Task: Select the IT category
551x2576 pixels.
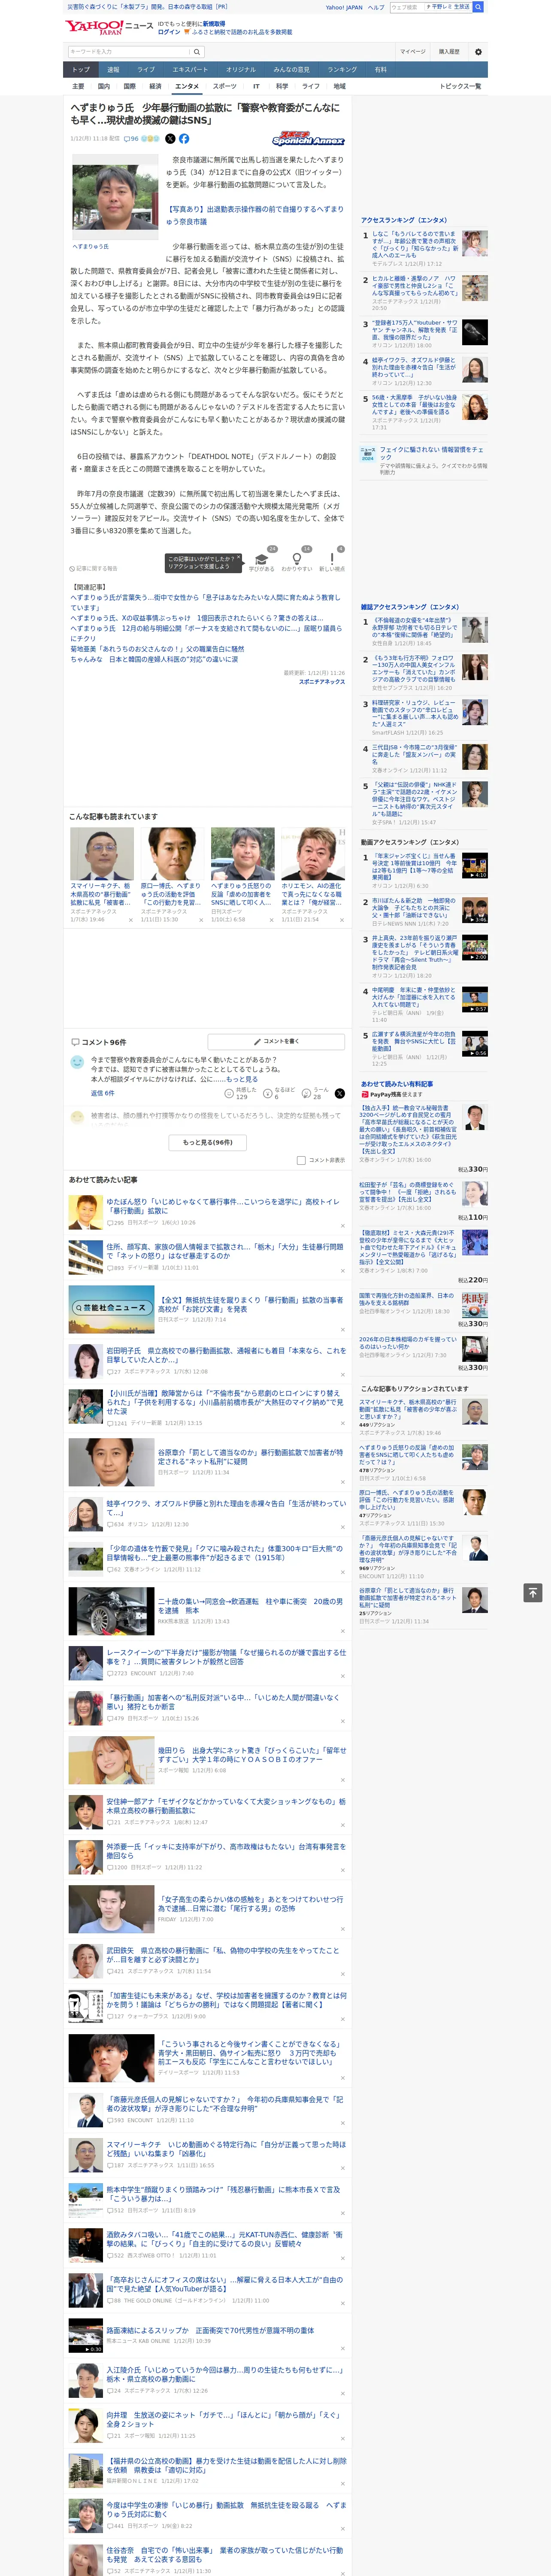Action: (x=256, y=86)
